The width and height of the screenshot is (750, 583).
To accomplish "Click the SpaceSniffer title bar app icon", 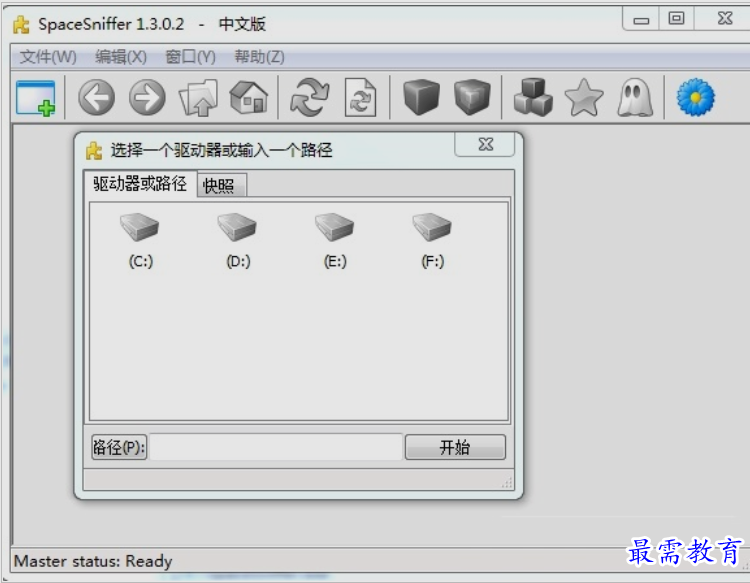I will coord(21,24).
